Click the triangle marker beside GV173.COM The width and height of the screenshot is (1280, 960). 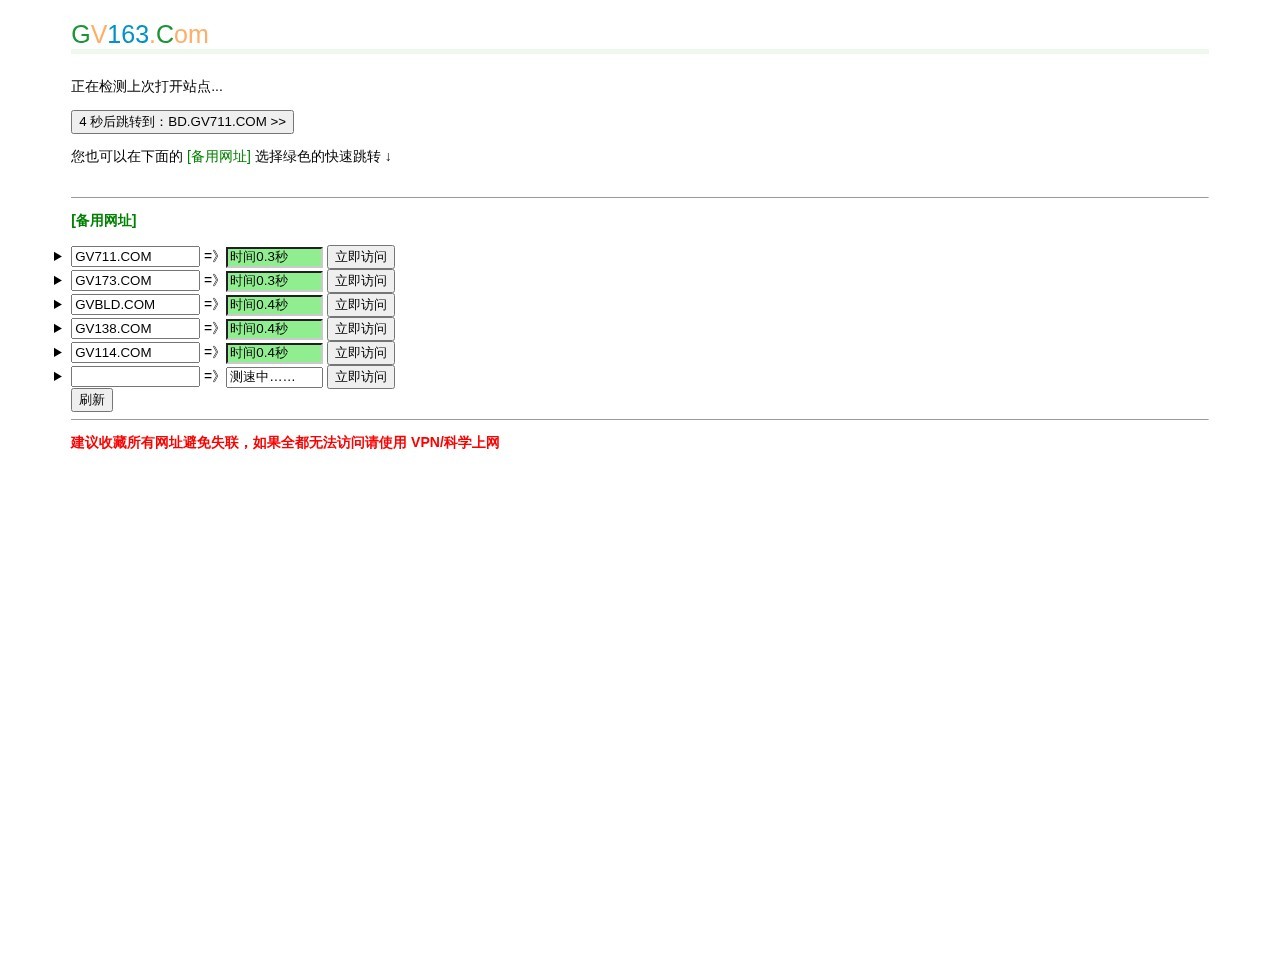58,281
